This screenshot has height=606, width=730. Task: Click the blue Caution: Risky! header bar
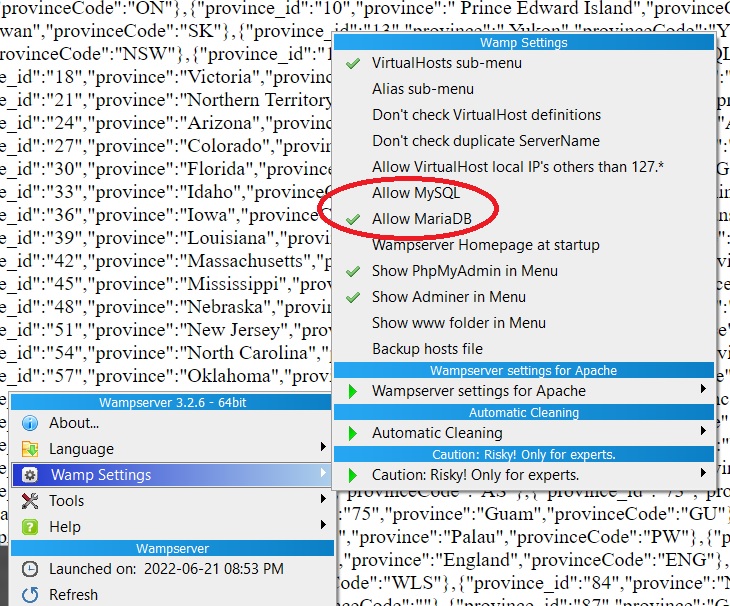[524, 454]
